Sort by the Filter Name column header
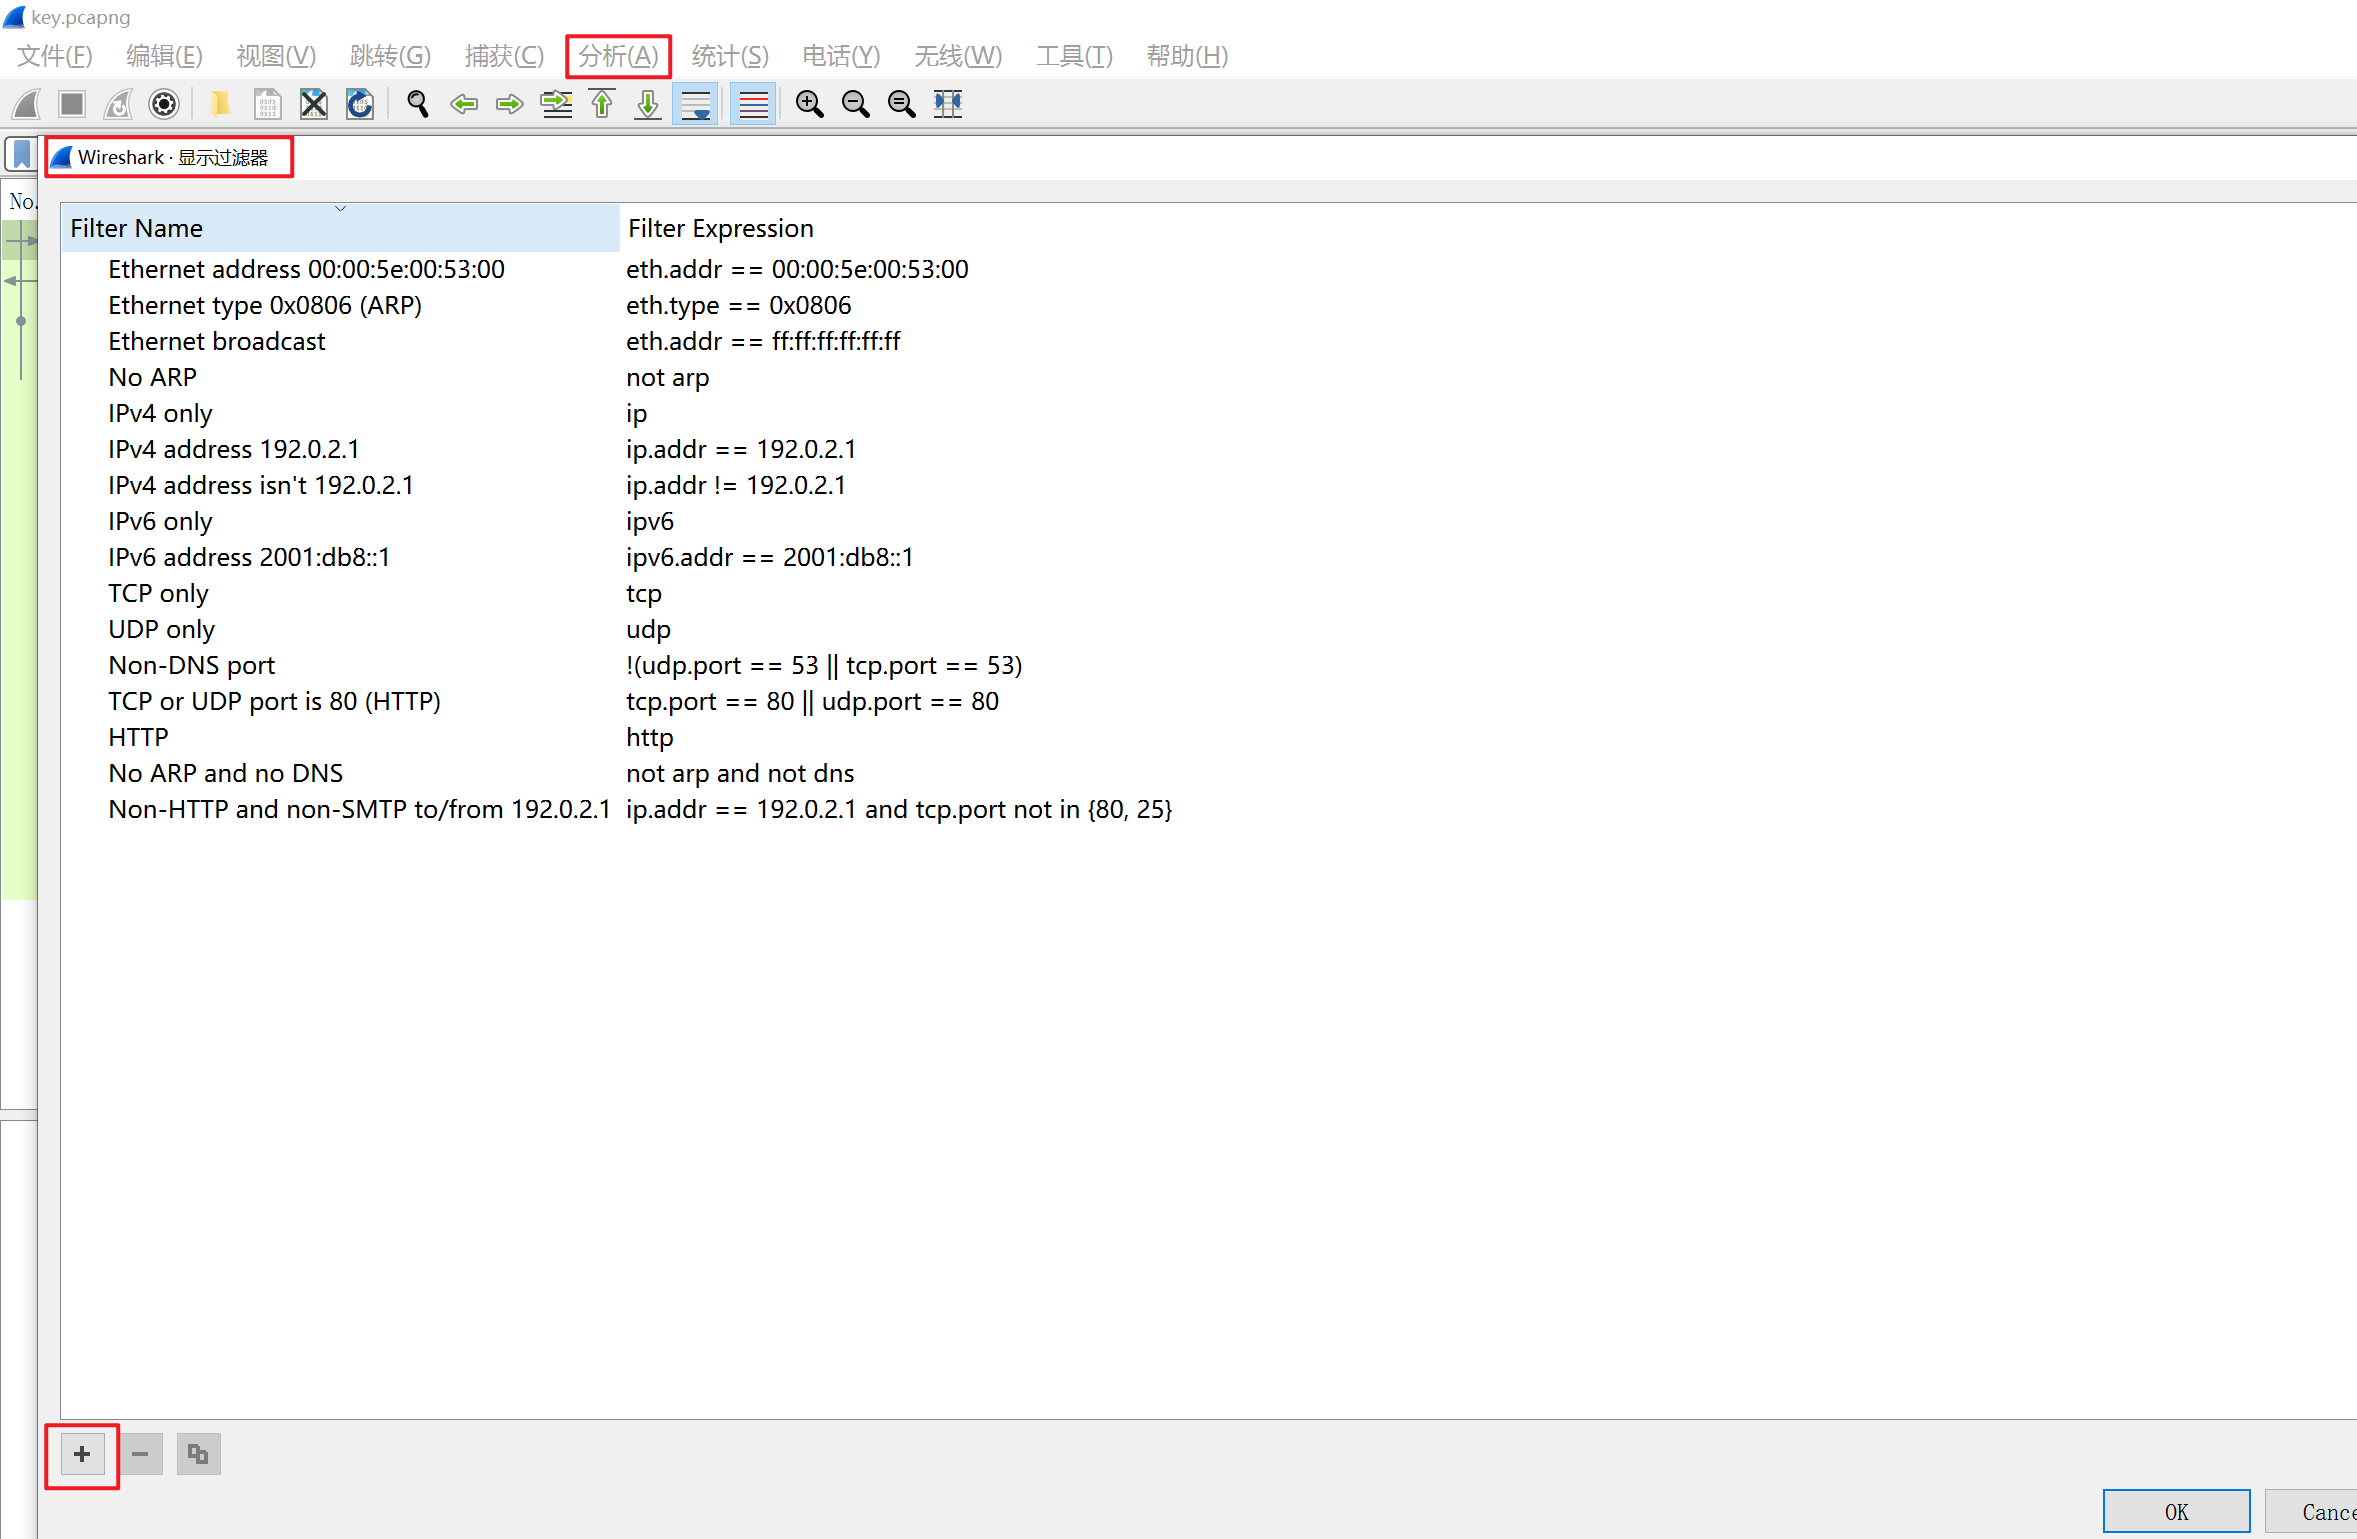The image size is (2357, 1539). pyautogui.click(x=340, y=228)
